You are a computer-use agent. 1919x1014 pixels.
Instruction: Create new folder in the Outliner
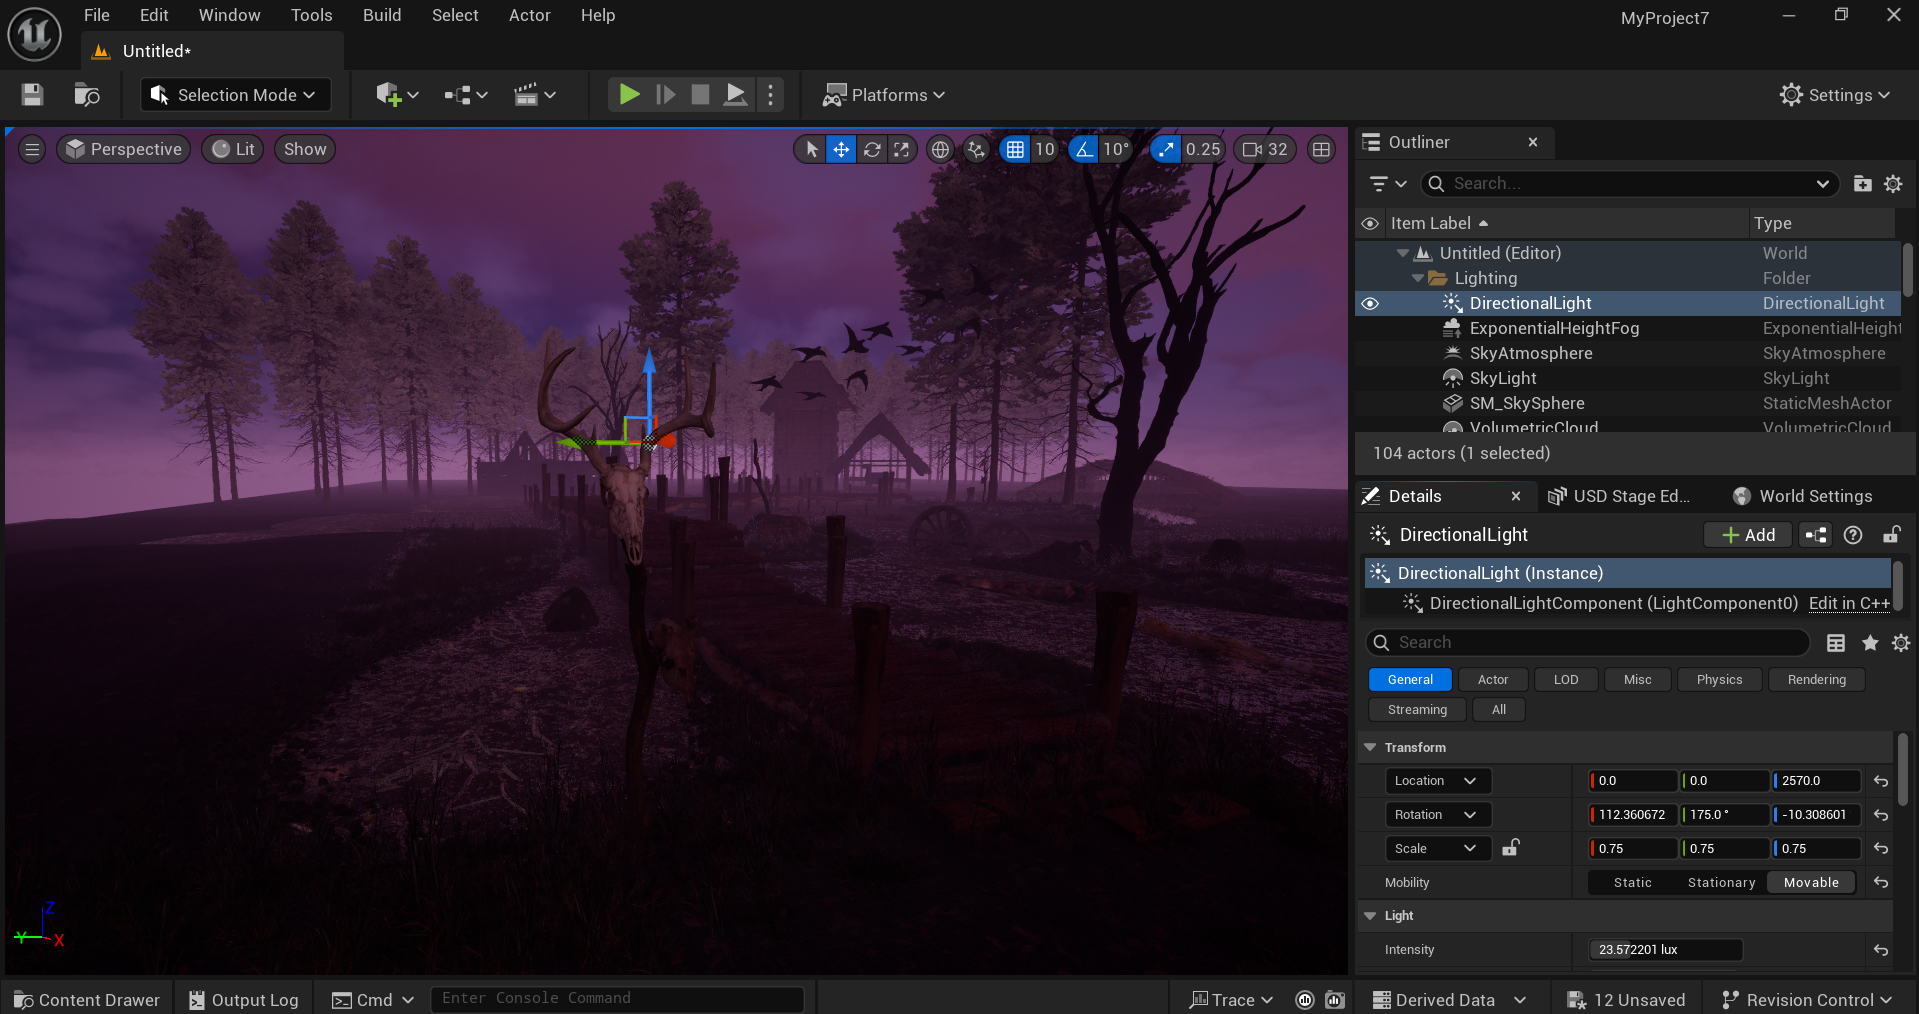click(1862, 184)
